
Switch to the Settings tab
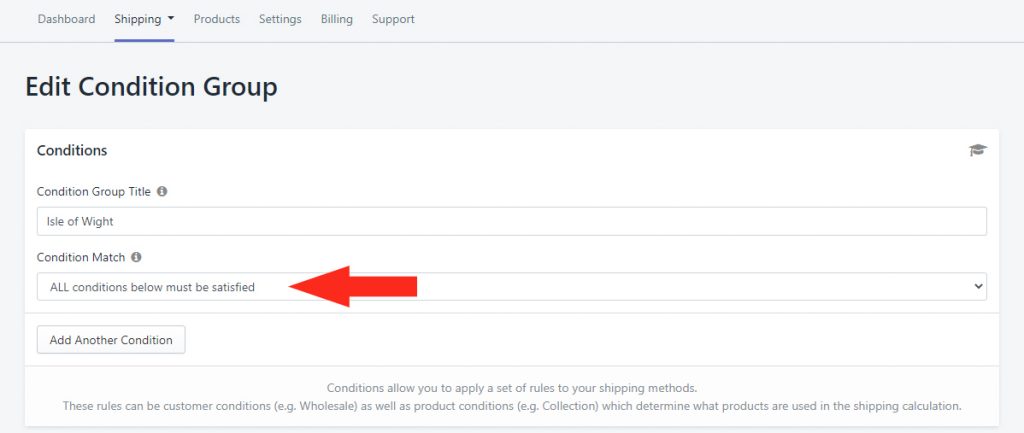(x=280, y=19)
